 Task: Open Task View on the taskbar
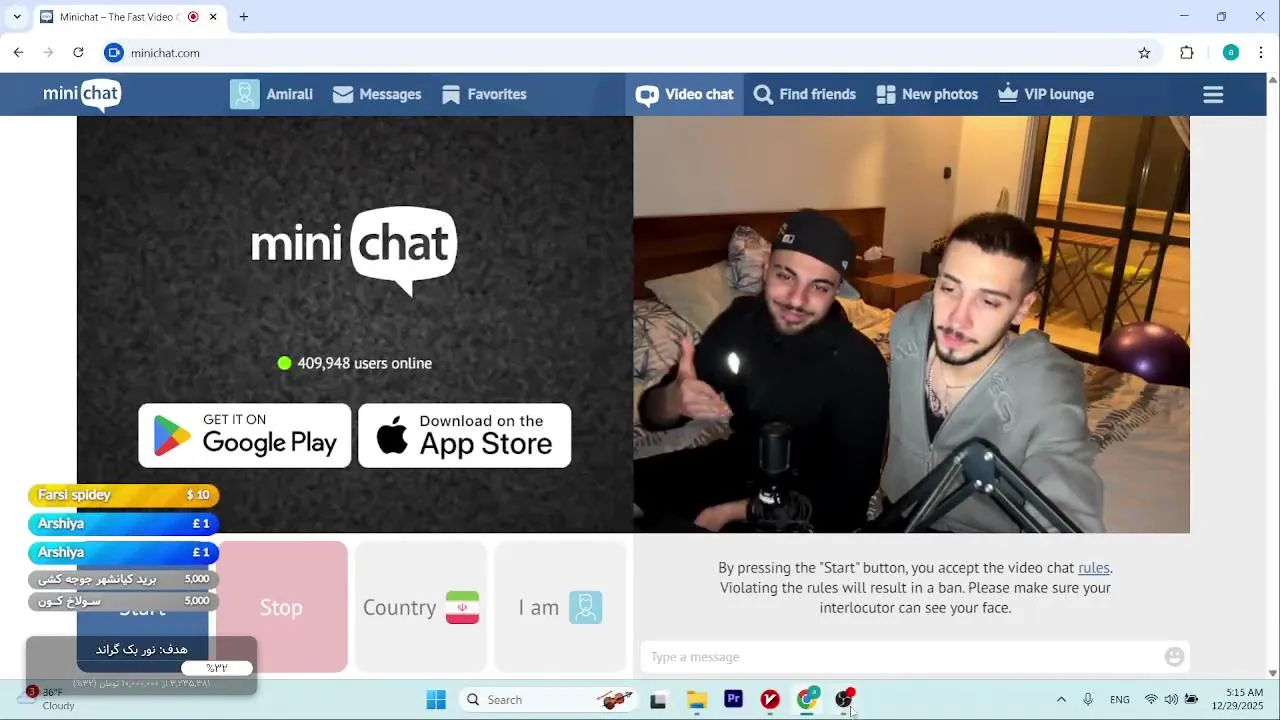coord(658,700)
